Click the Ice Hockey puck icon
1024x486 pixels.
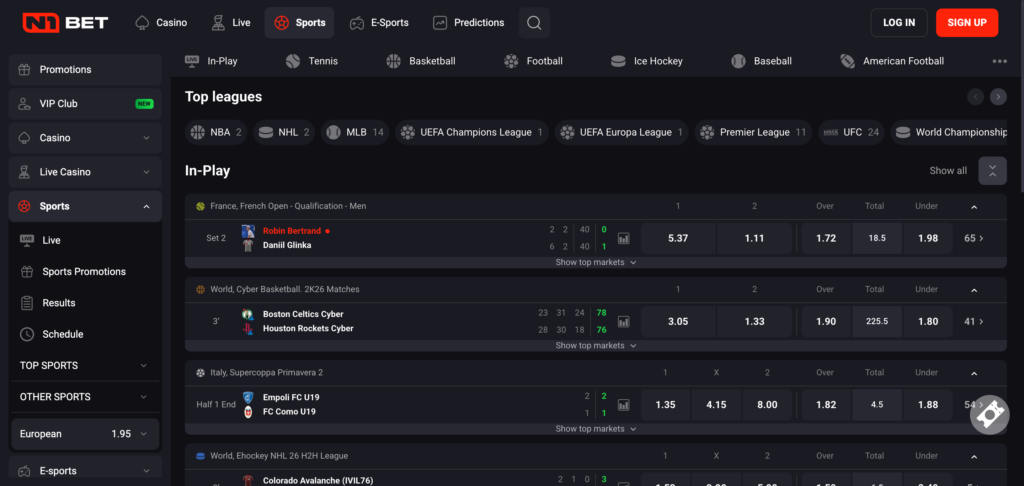click(618, 61)
